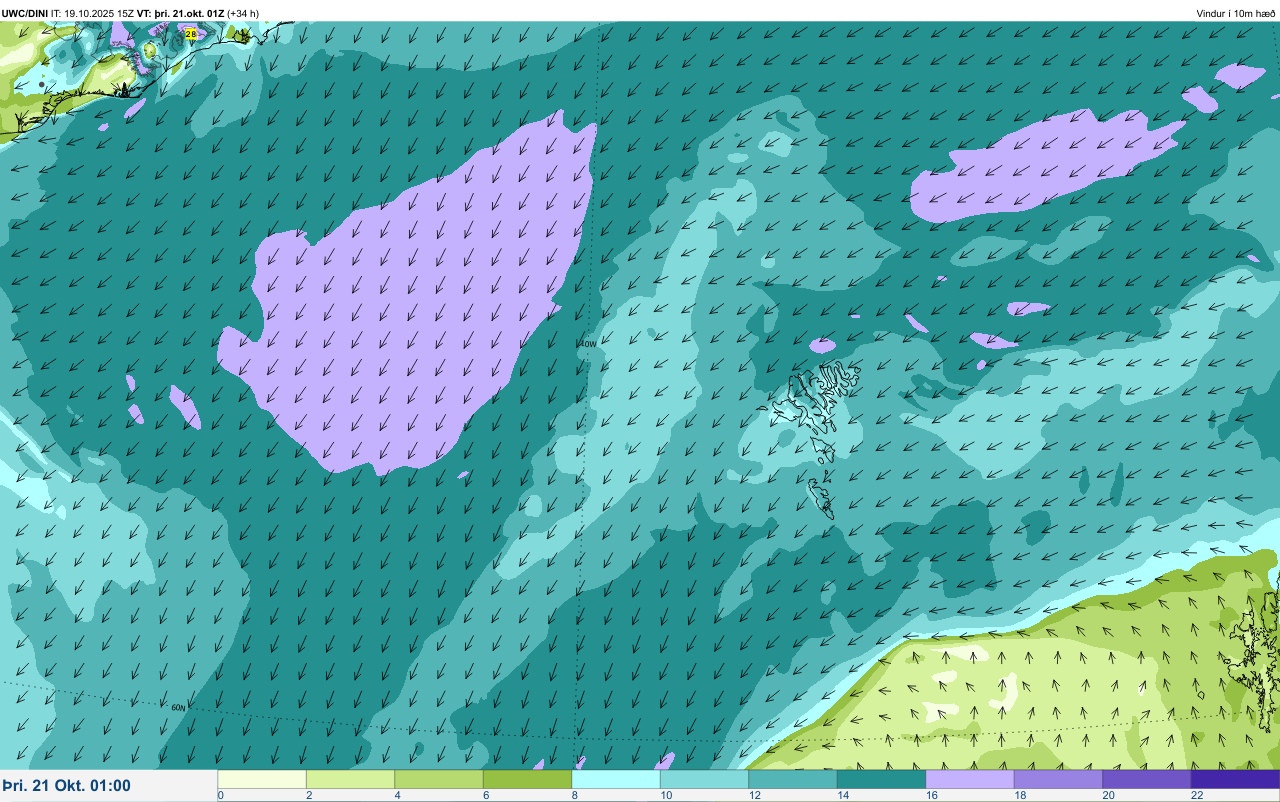Click the 8–10 m/s pale cyan legend swatch
Image resolution: width=1280 pixels, height=802 pixels.
tap(616, 779)
